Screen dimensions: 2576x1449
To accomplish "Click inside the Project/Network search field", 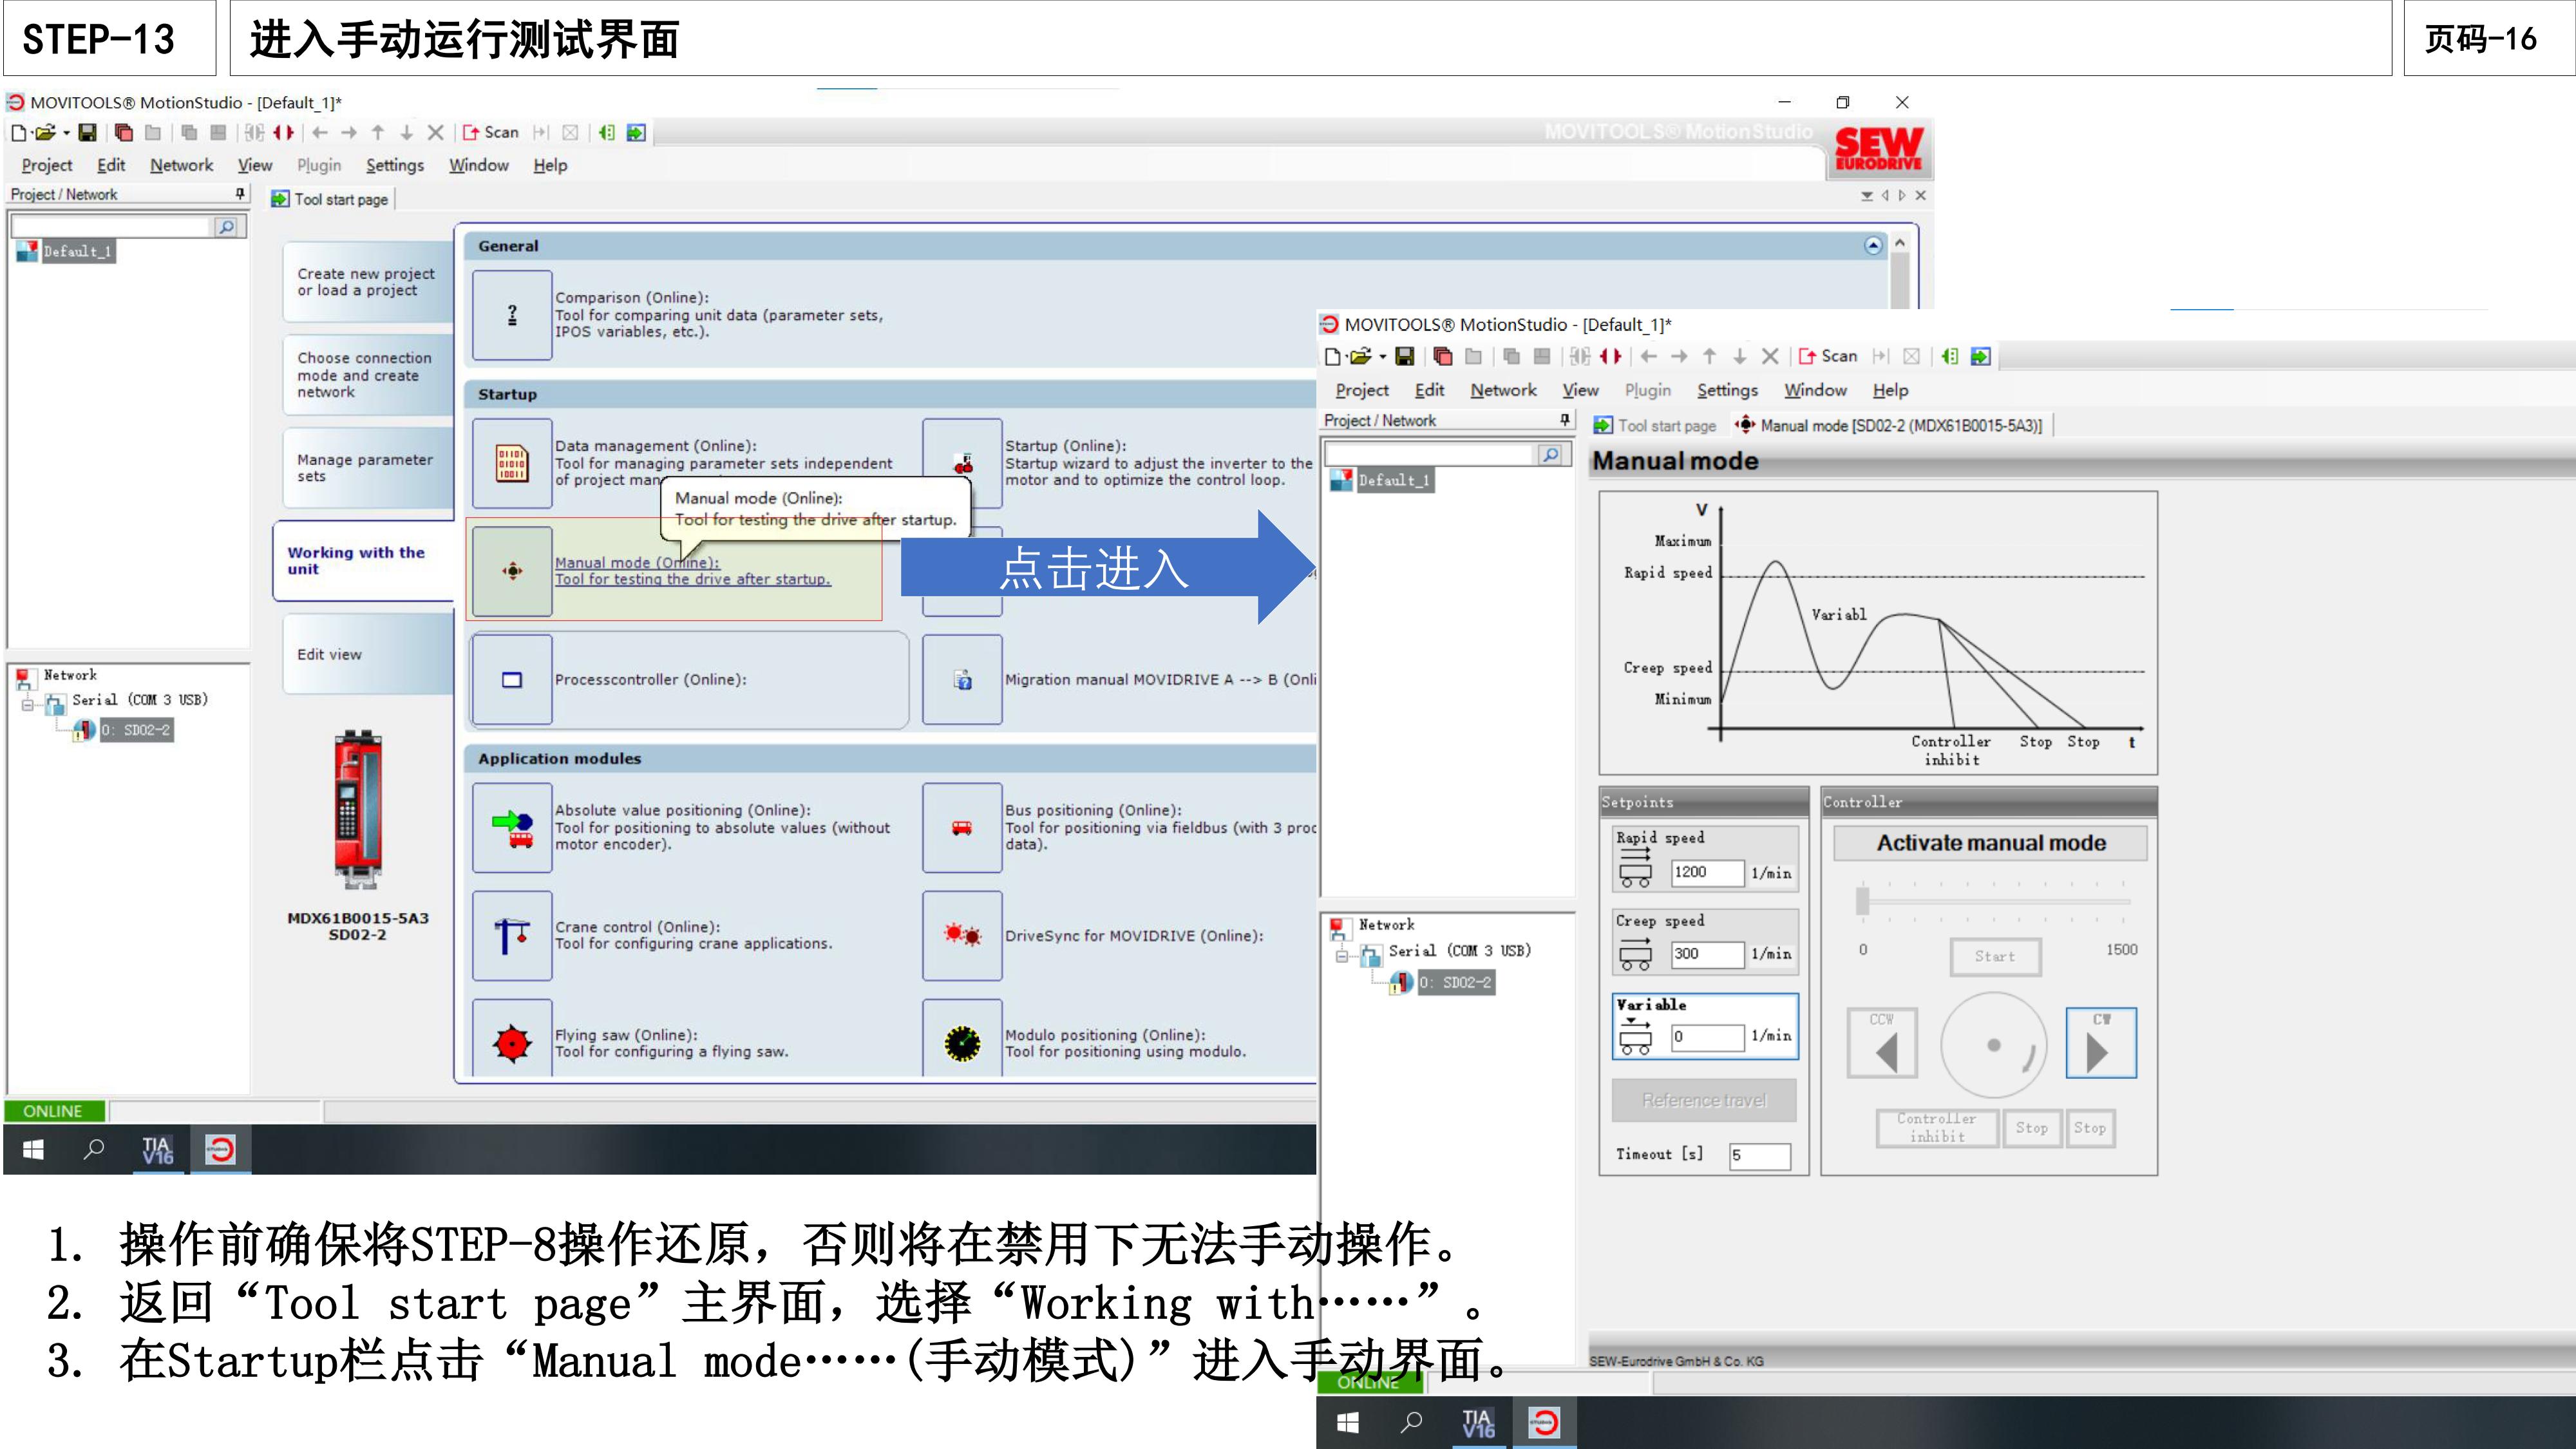I will point(110,226).
